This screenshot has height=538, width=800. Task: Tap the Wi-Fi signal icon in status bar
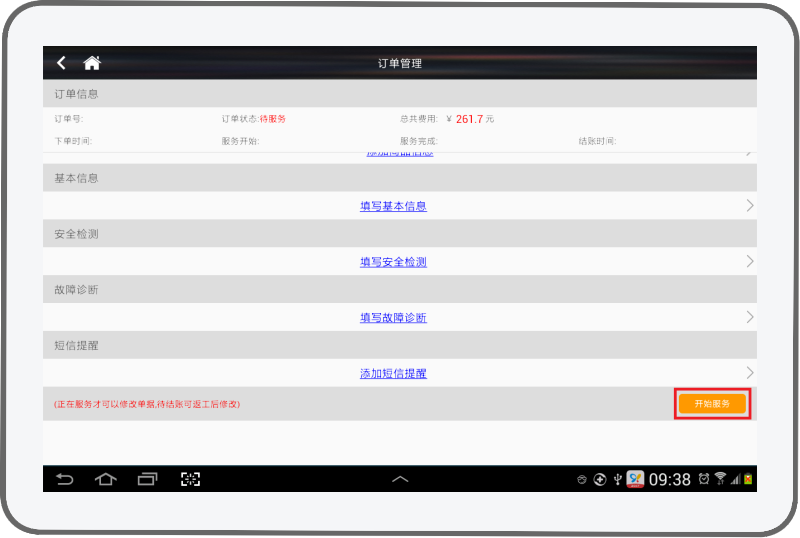pyautogui.click(x=720, y=479)
